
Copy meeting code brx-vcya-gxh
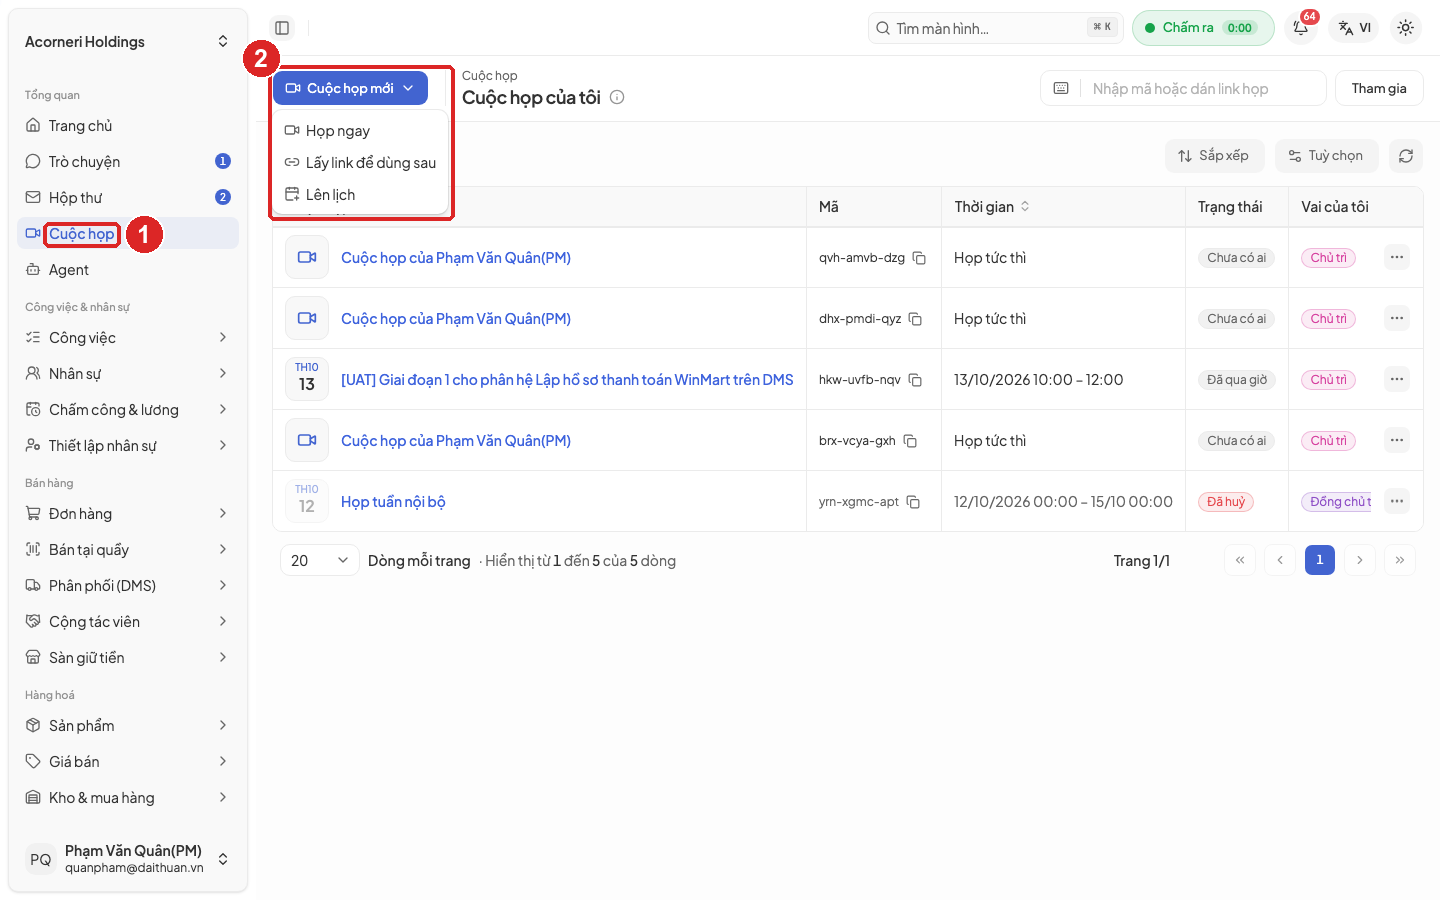pos(910,441)
